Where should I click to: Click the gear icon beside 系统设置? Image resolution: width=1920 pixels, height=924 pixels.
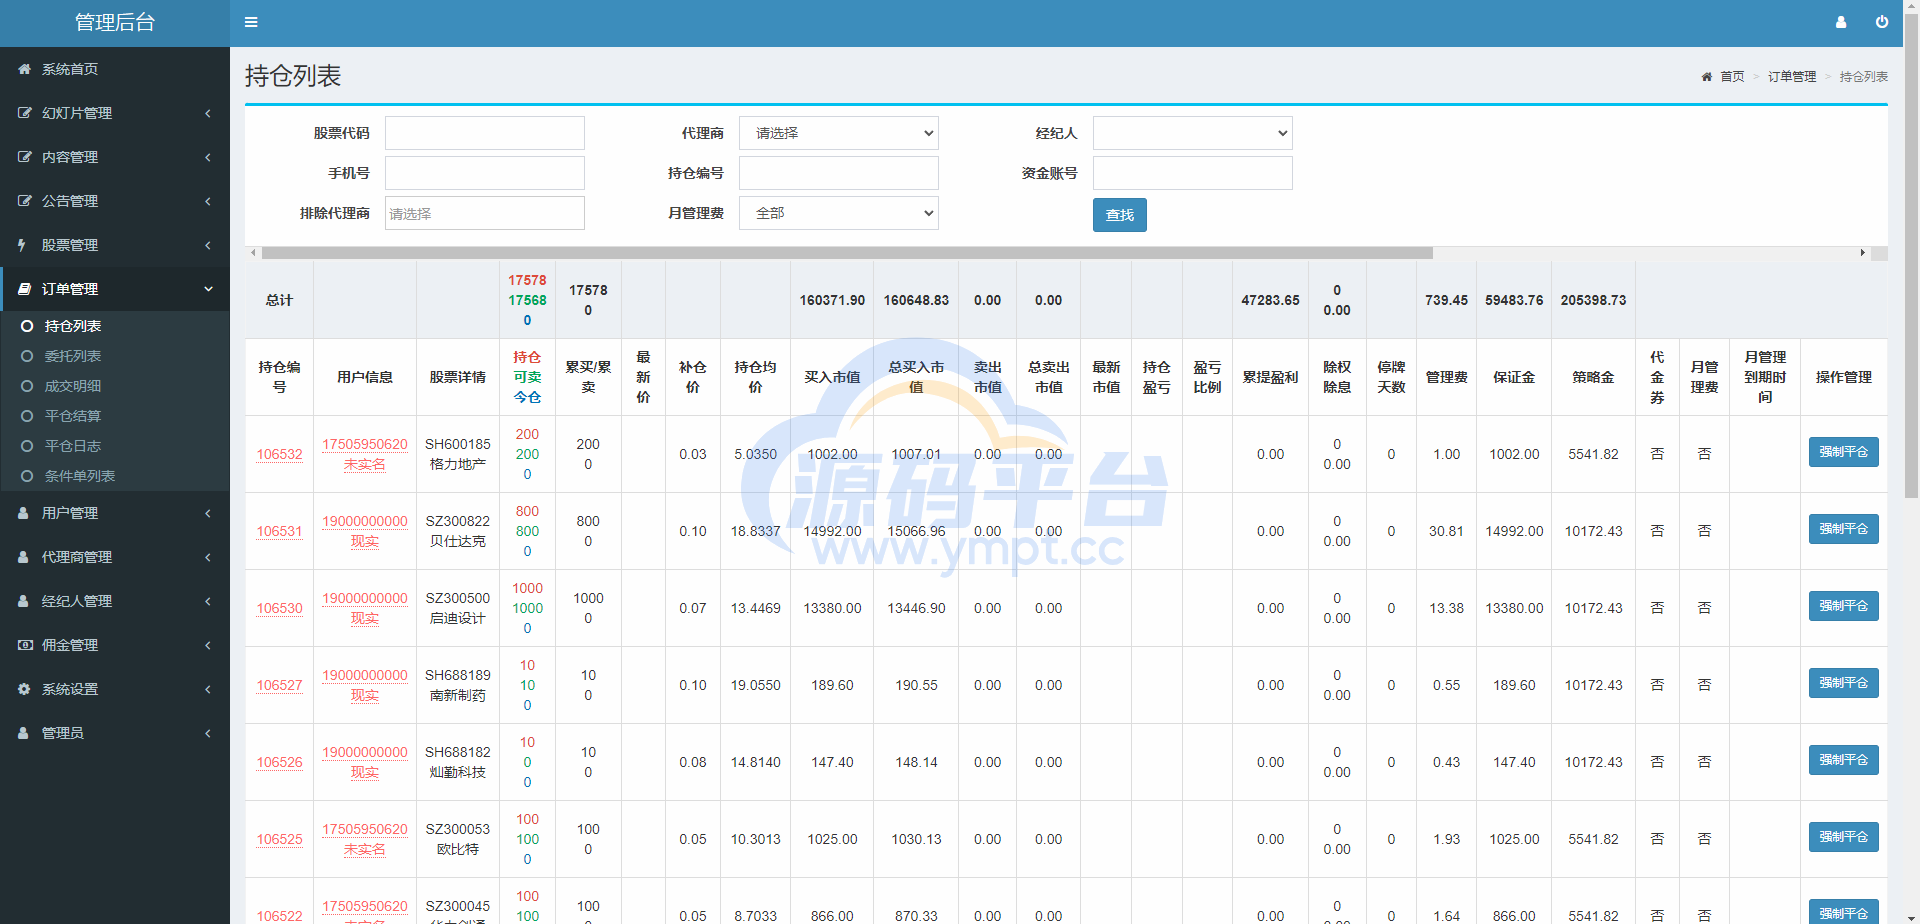pyautogui.click(x=24, y=689)
